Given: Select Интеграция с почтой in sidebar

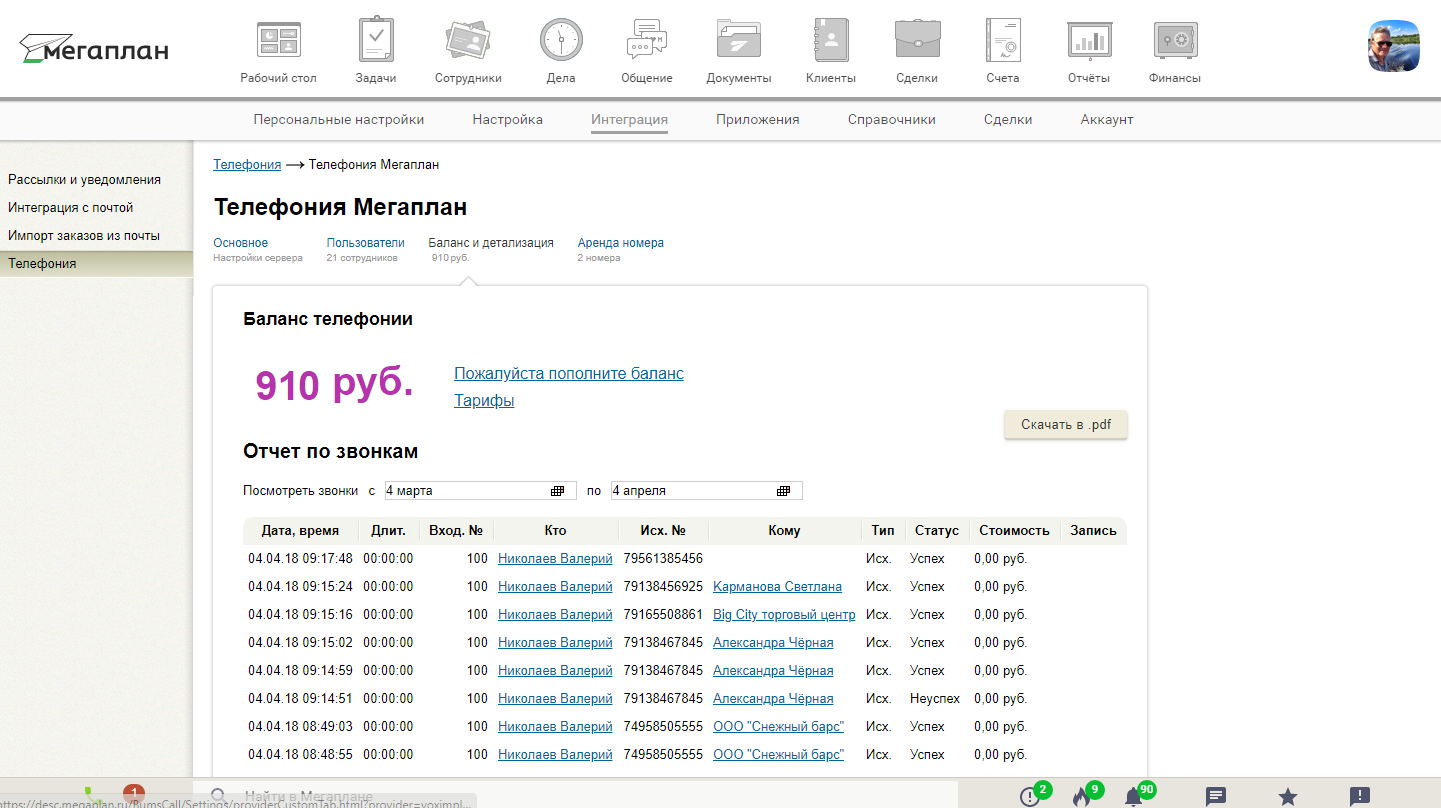Looking at the screenshot, I should [x=71, y=208].
